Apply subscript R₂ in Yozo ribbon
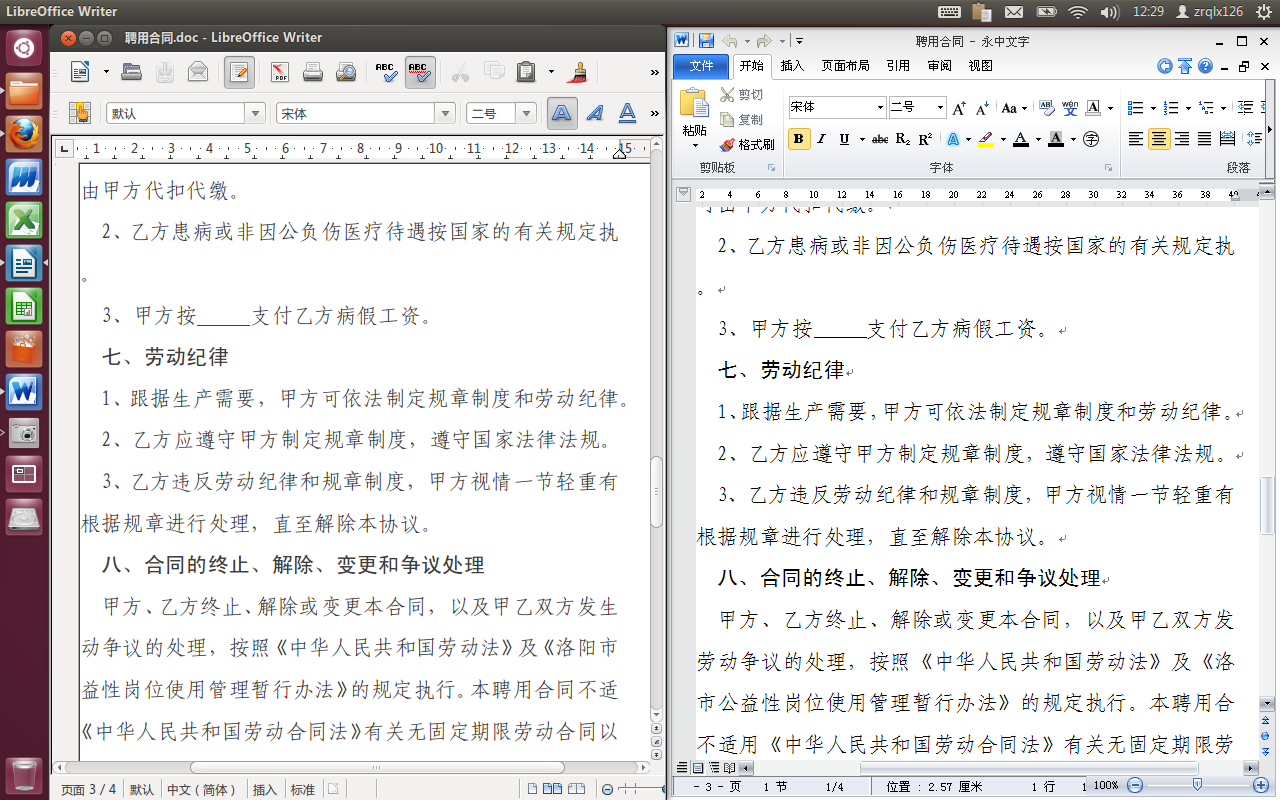The width and height of the screenshot is (1280, 800). click(x=903, y=139)
